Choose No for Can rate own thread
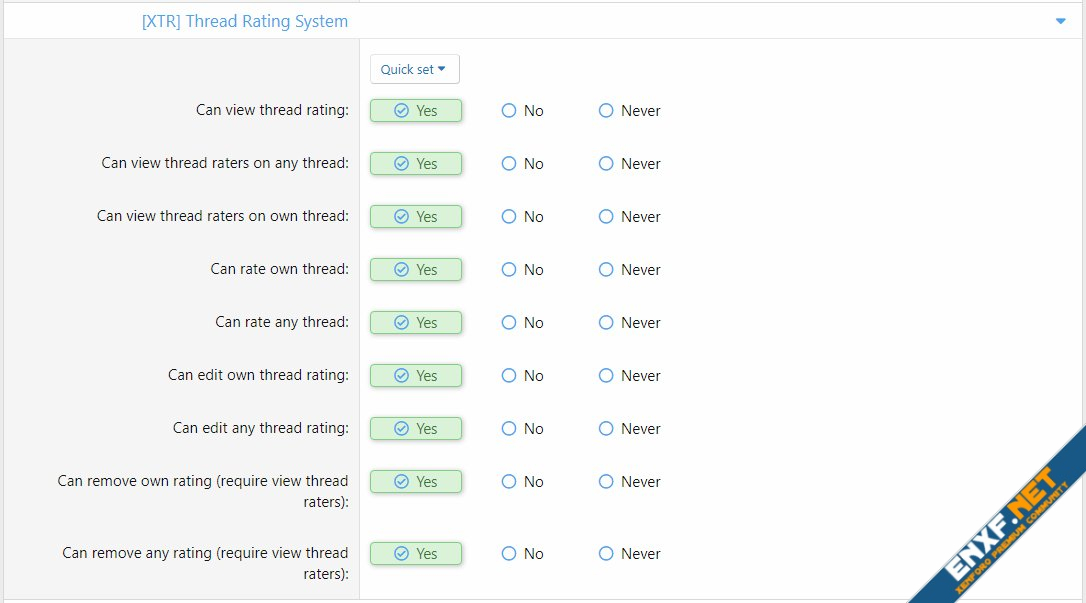Image resolution: width=1086 pixels, height=603 pixels. click(522, 270)
